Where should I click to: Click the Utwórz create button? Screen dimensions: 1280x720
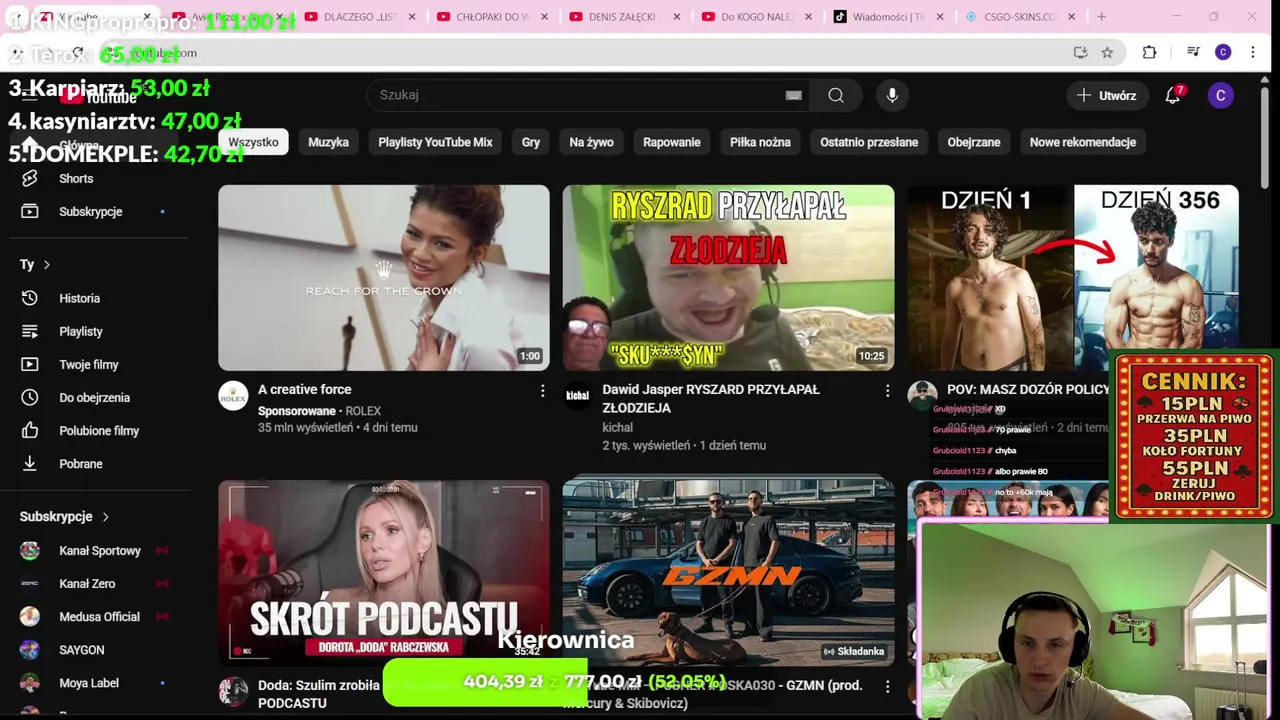tap(1106, 95)
